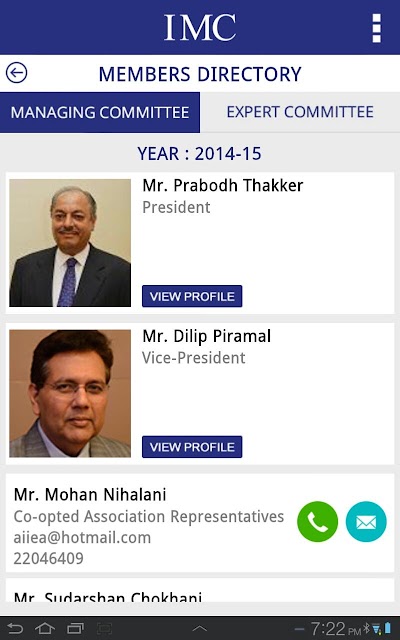The width and height of the screenshot is (400, 640).
Task: Tap the email aiiea@hotmail.com
Action: [82, 538]
